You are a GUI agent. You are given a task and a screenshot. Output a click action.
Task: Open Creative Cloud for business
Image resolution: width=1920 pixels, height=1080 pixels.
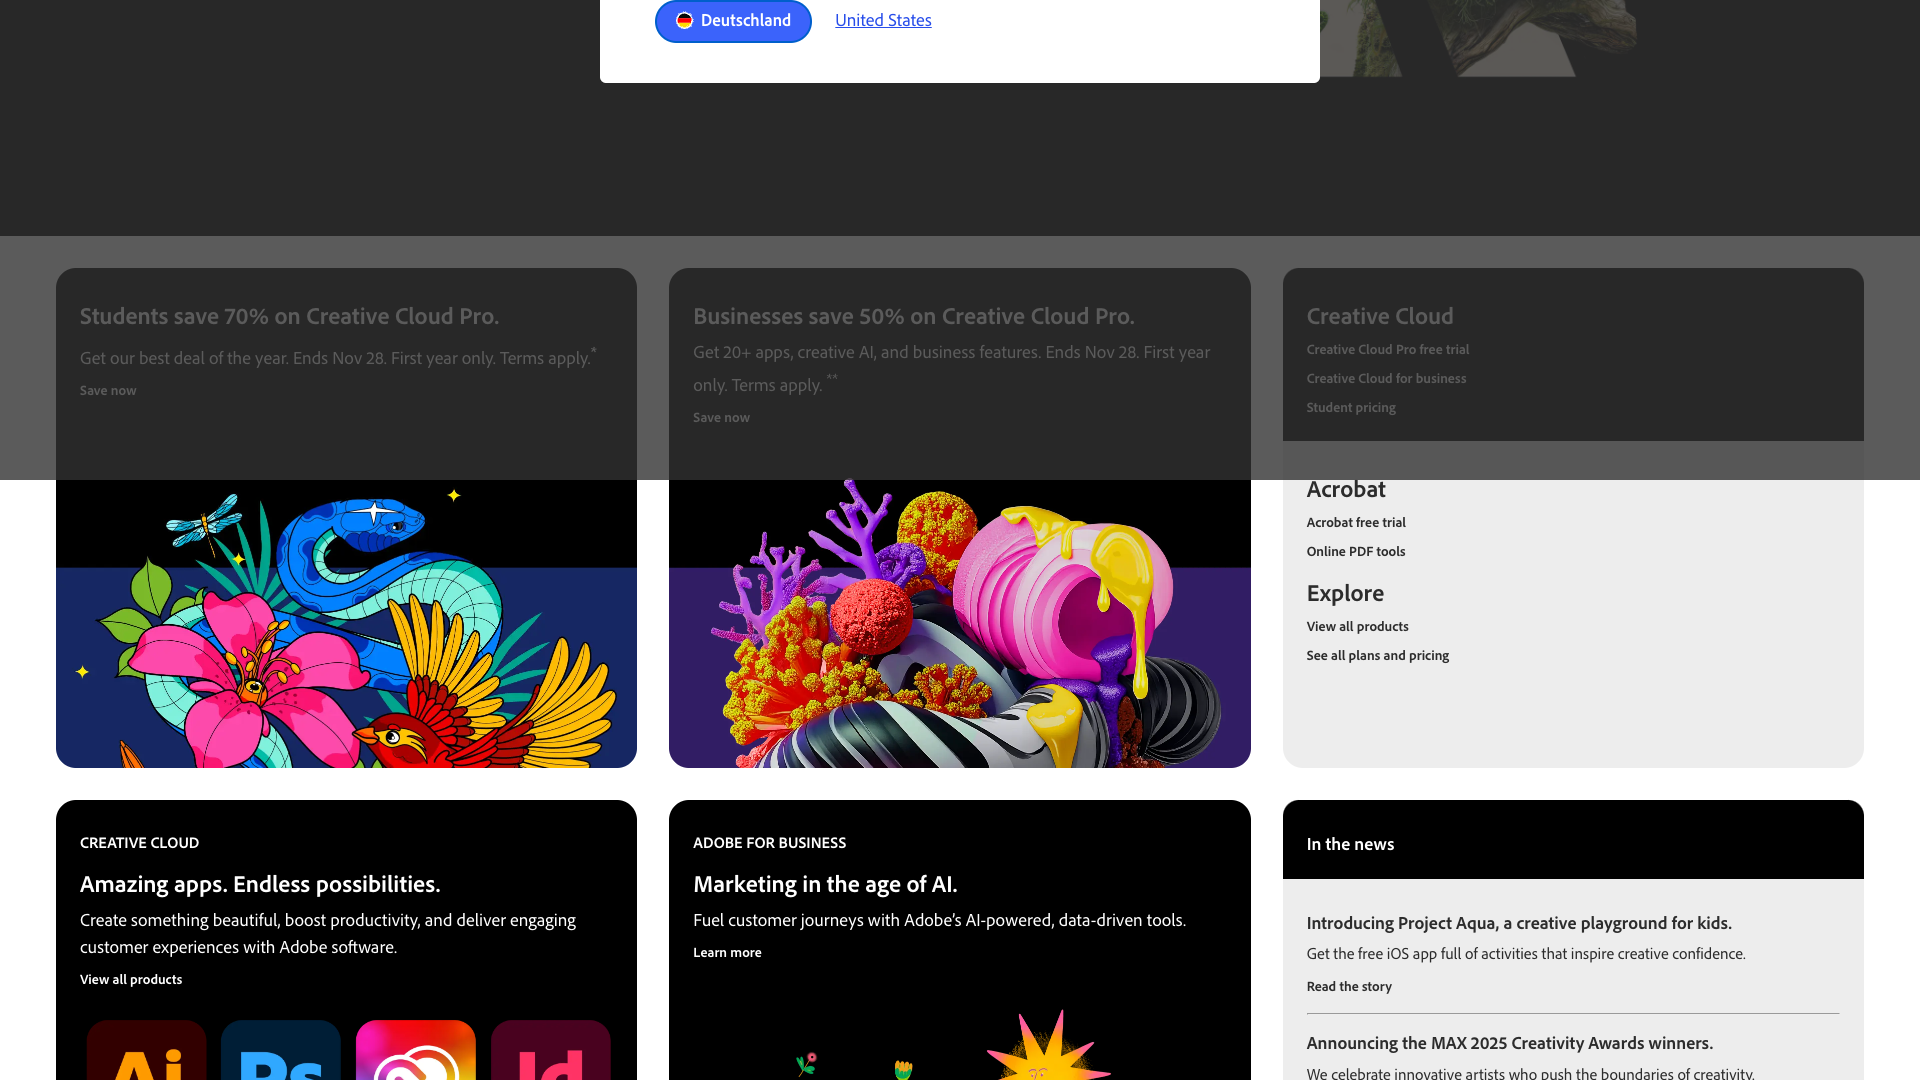1386,378
